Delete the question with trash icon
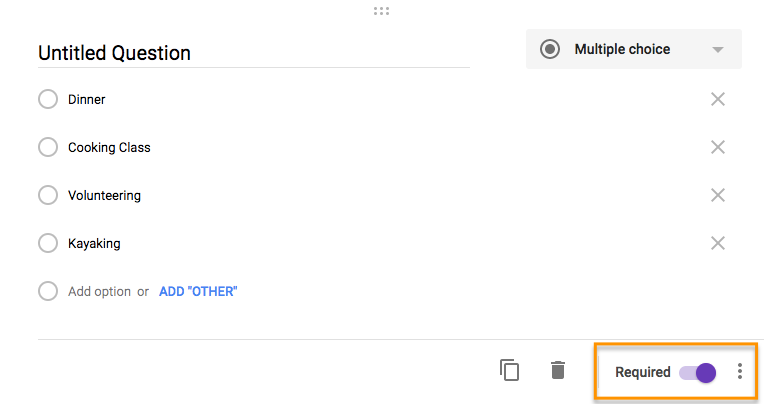Image resolution: width=764 pixels, height=404 pixels. click(x=558, y=371)
